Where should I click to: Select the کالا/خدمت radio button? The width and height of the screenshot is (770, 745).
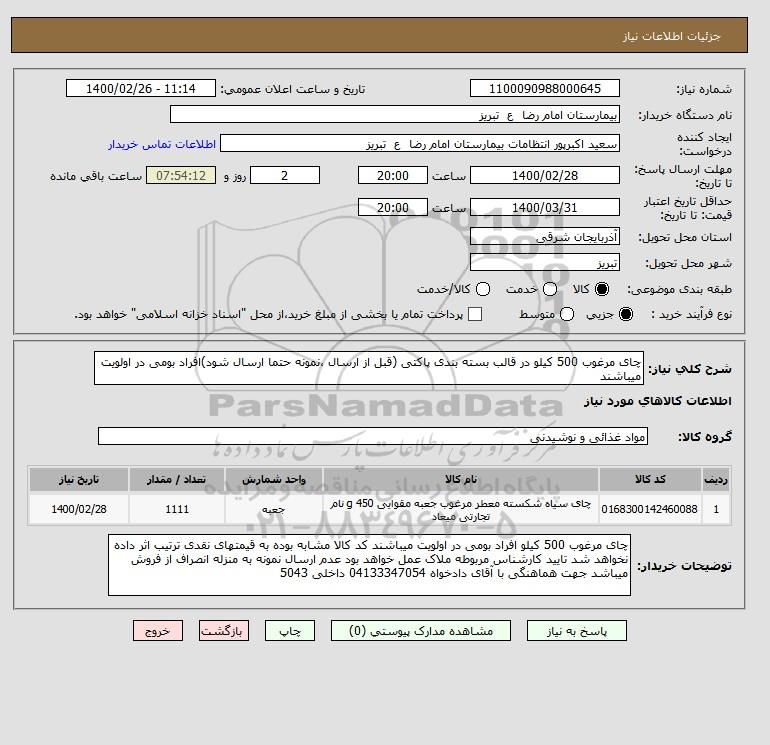coord(483,289)
